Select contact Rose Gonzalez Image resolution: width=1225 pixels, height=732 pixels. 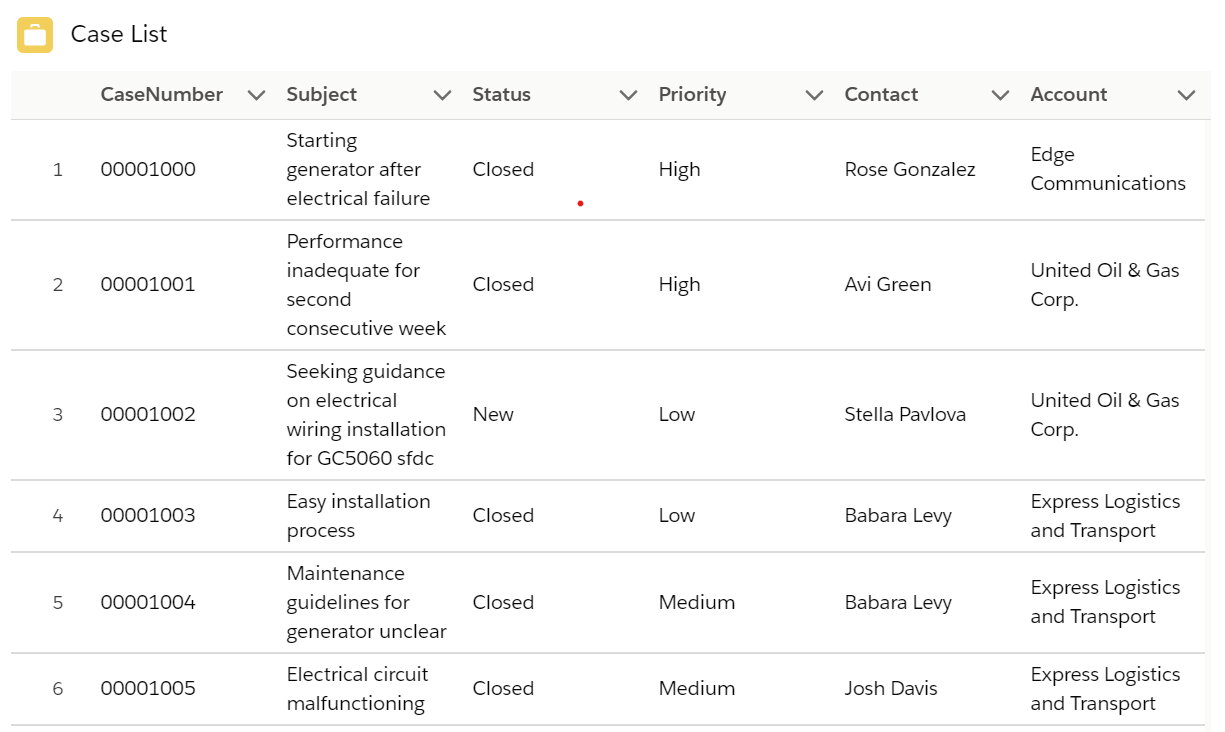(909, 169)
